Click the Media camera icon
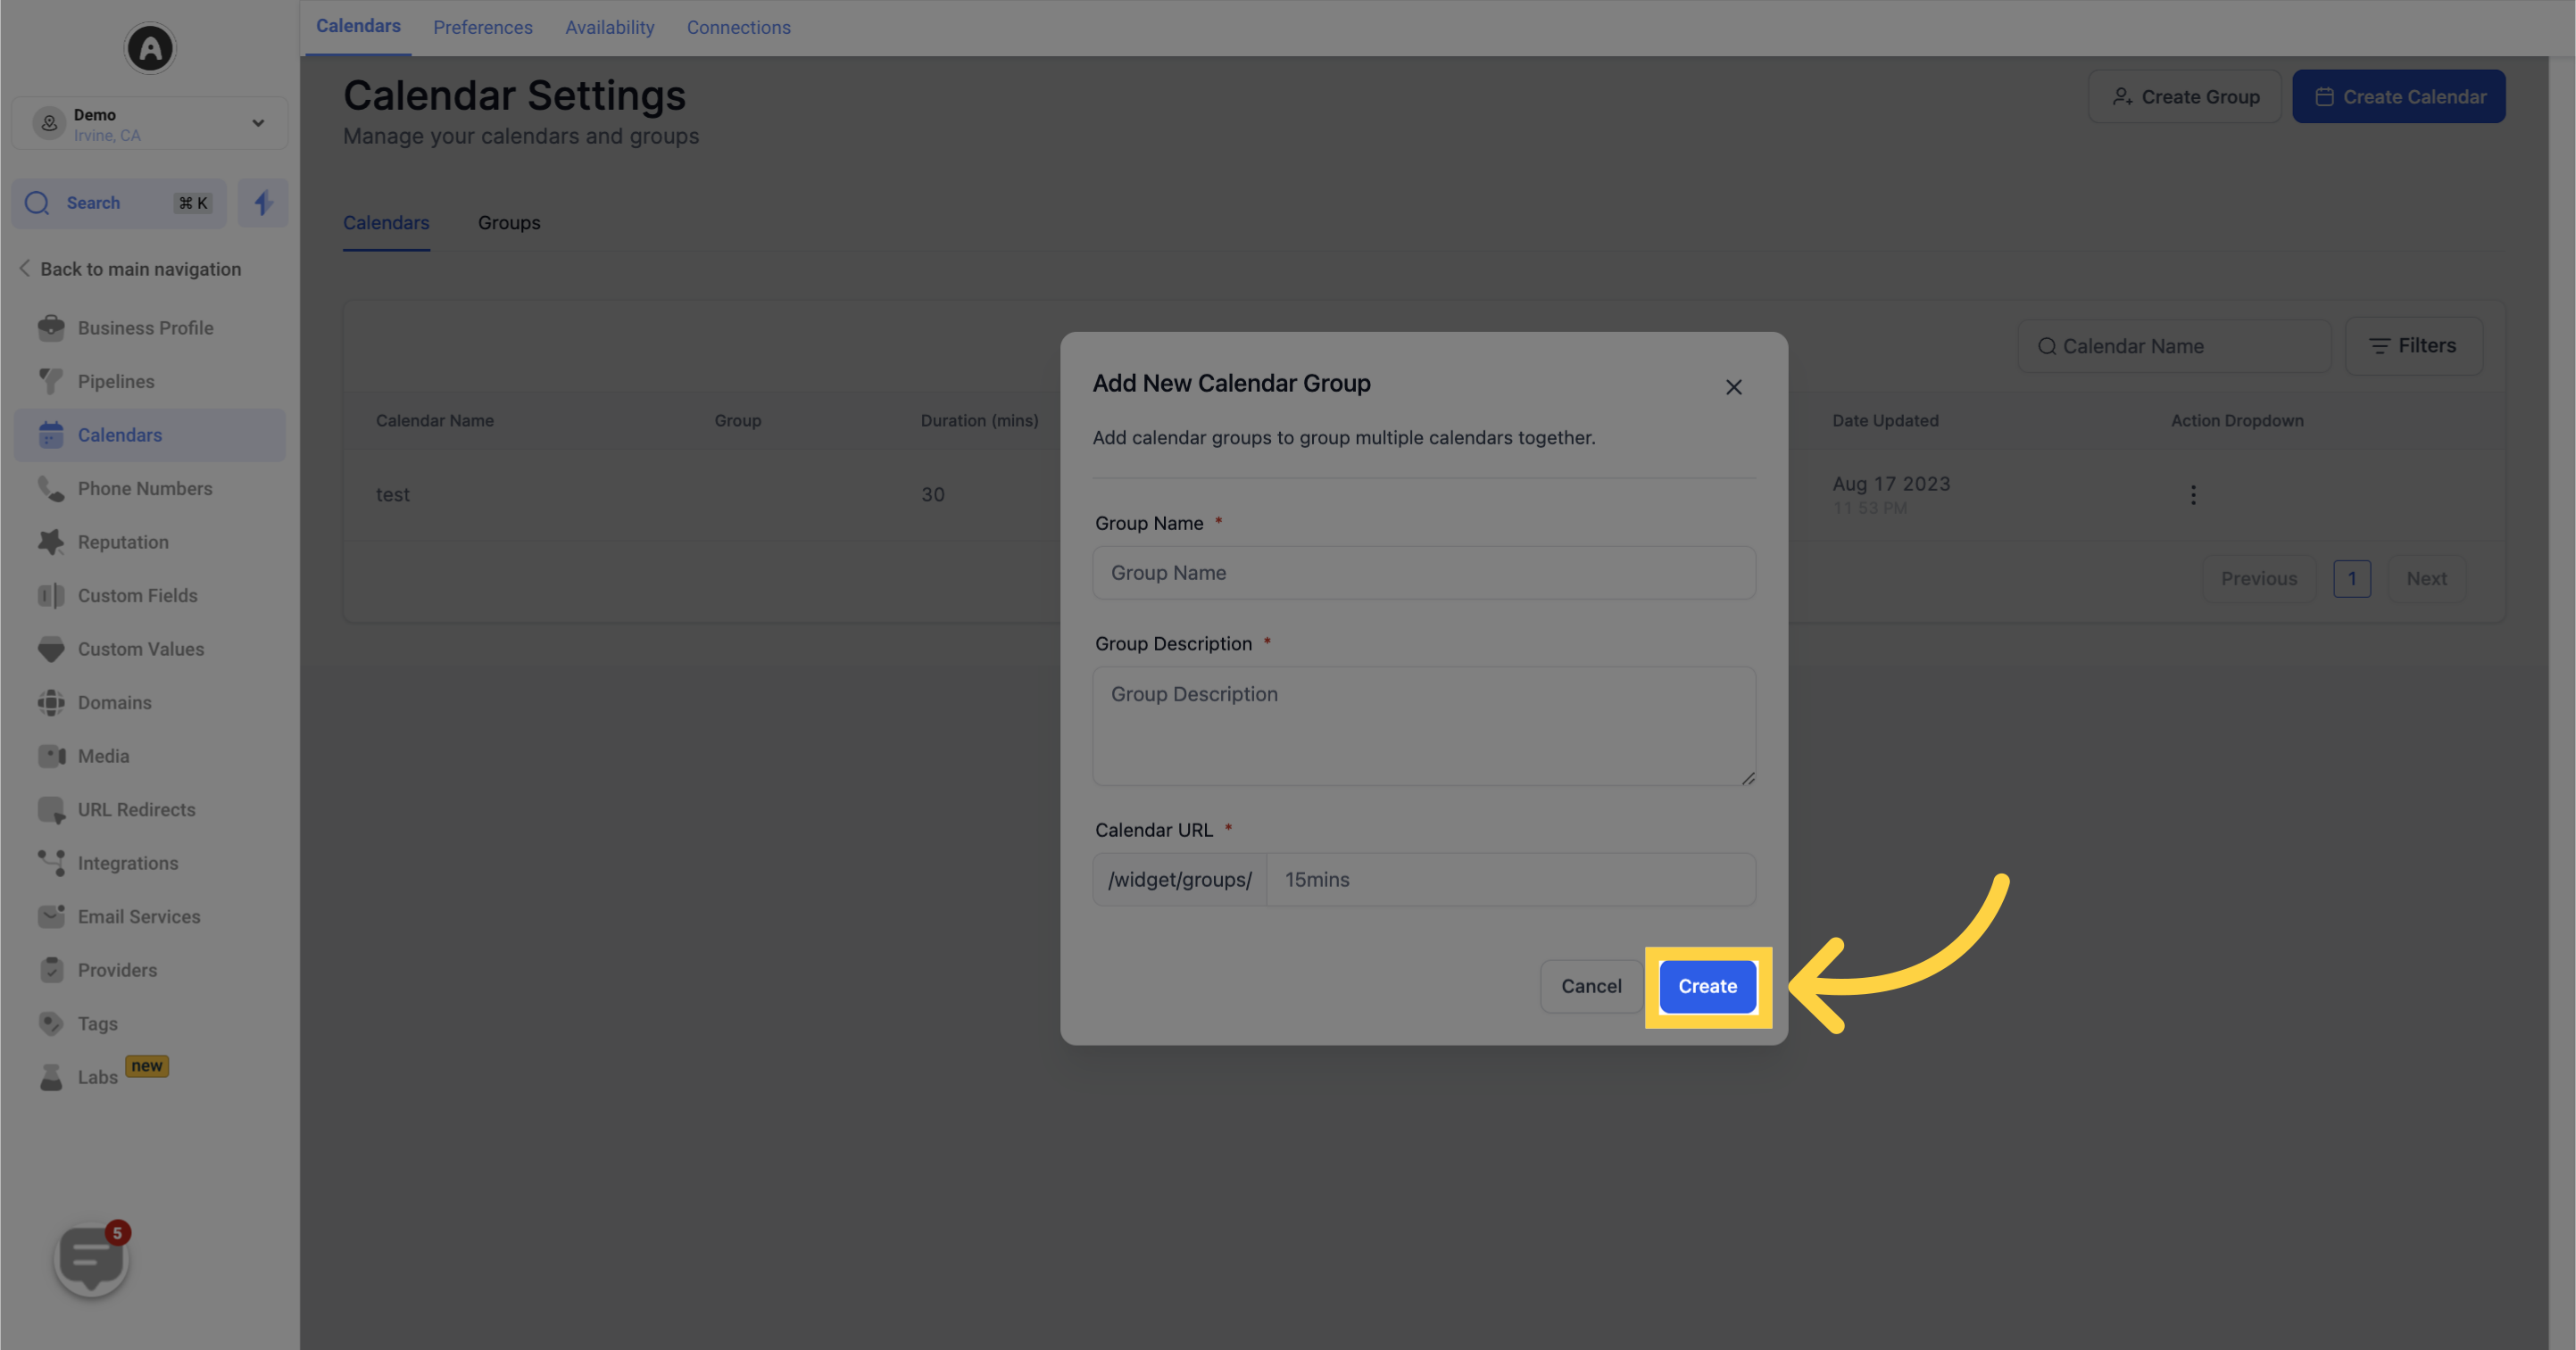 tap(51, 756)
